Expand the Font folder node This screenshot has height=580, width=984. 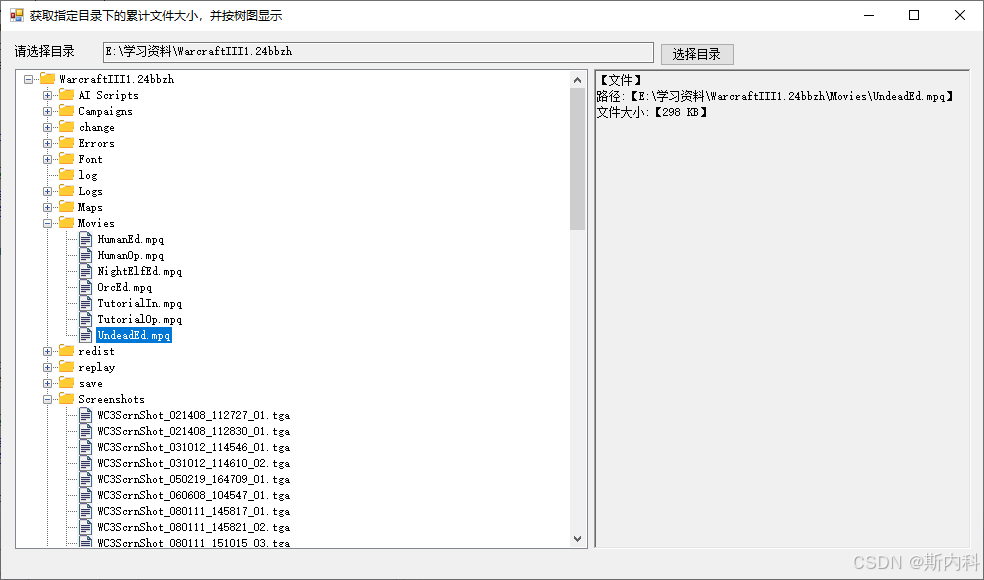[x=47, y=159]
